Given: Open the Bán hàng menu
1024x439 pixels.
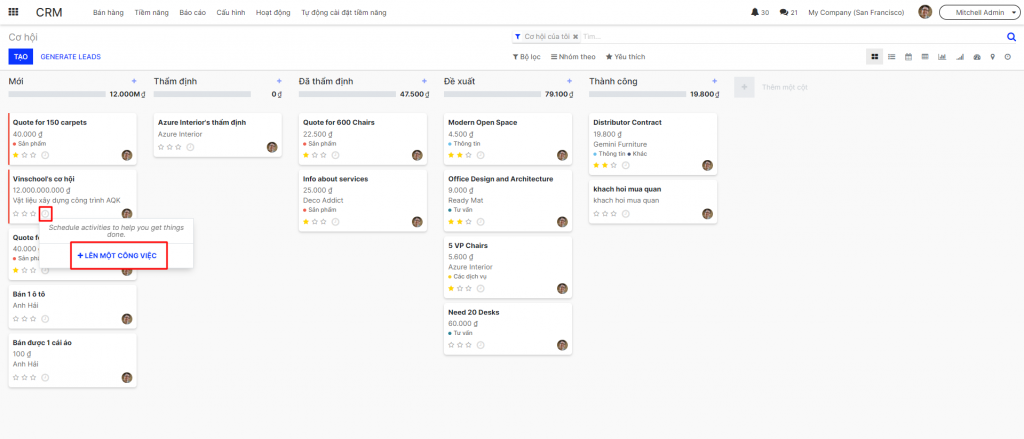Looking at the screenshot, I should [x=108, y=12].
